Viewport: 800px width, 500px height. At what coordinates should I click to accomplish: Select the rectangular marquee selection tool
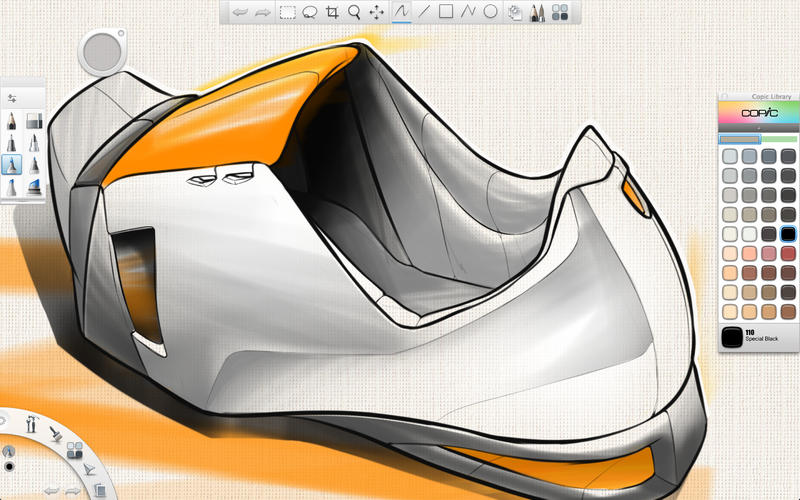(287, 12)
